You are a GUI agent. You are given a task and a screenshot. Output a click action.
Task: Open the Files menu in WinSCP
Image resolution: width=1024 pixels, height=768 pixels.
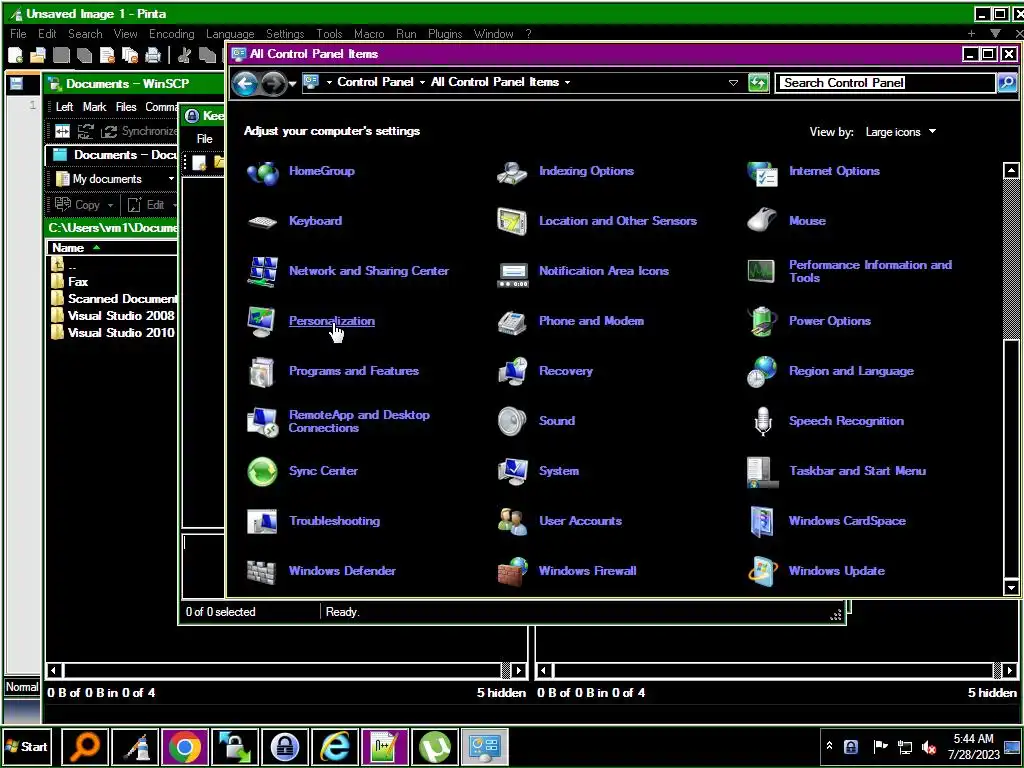click(x=125, y=107)
